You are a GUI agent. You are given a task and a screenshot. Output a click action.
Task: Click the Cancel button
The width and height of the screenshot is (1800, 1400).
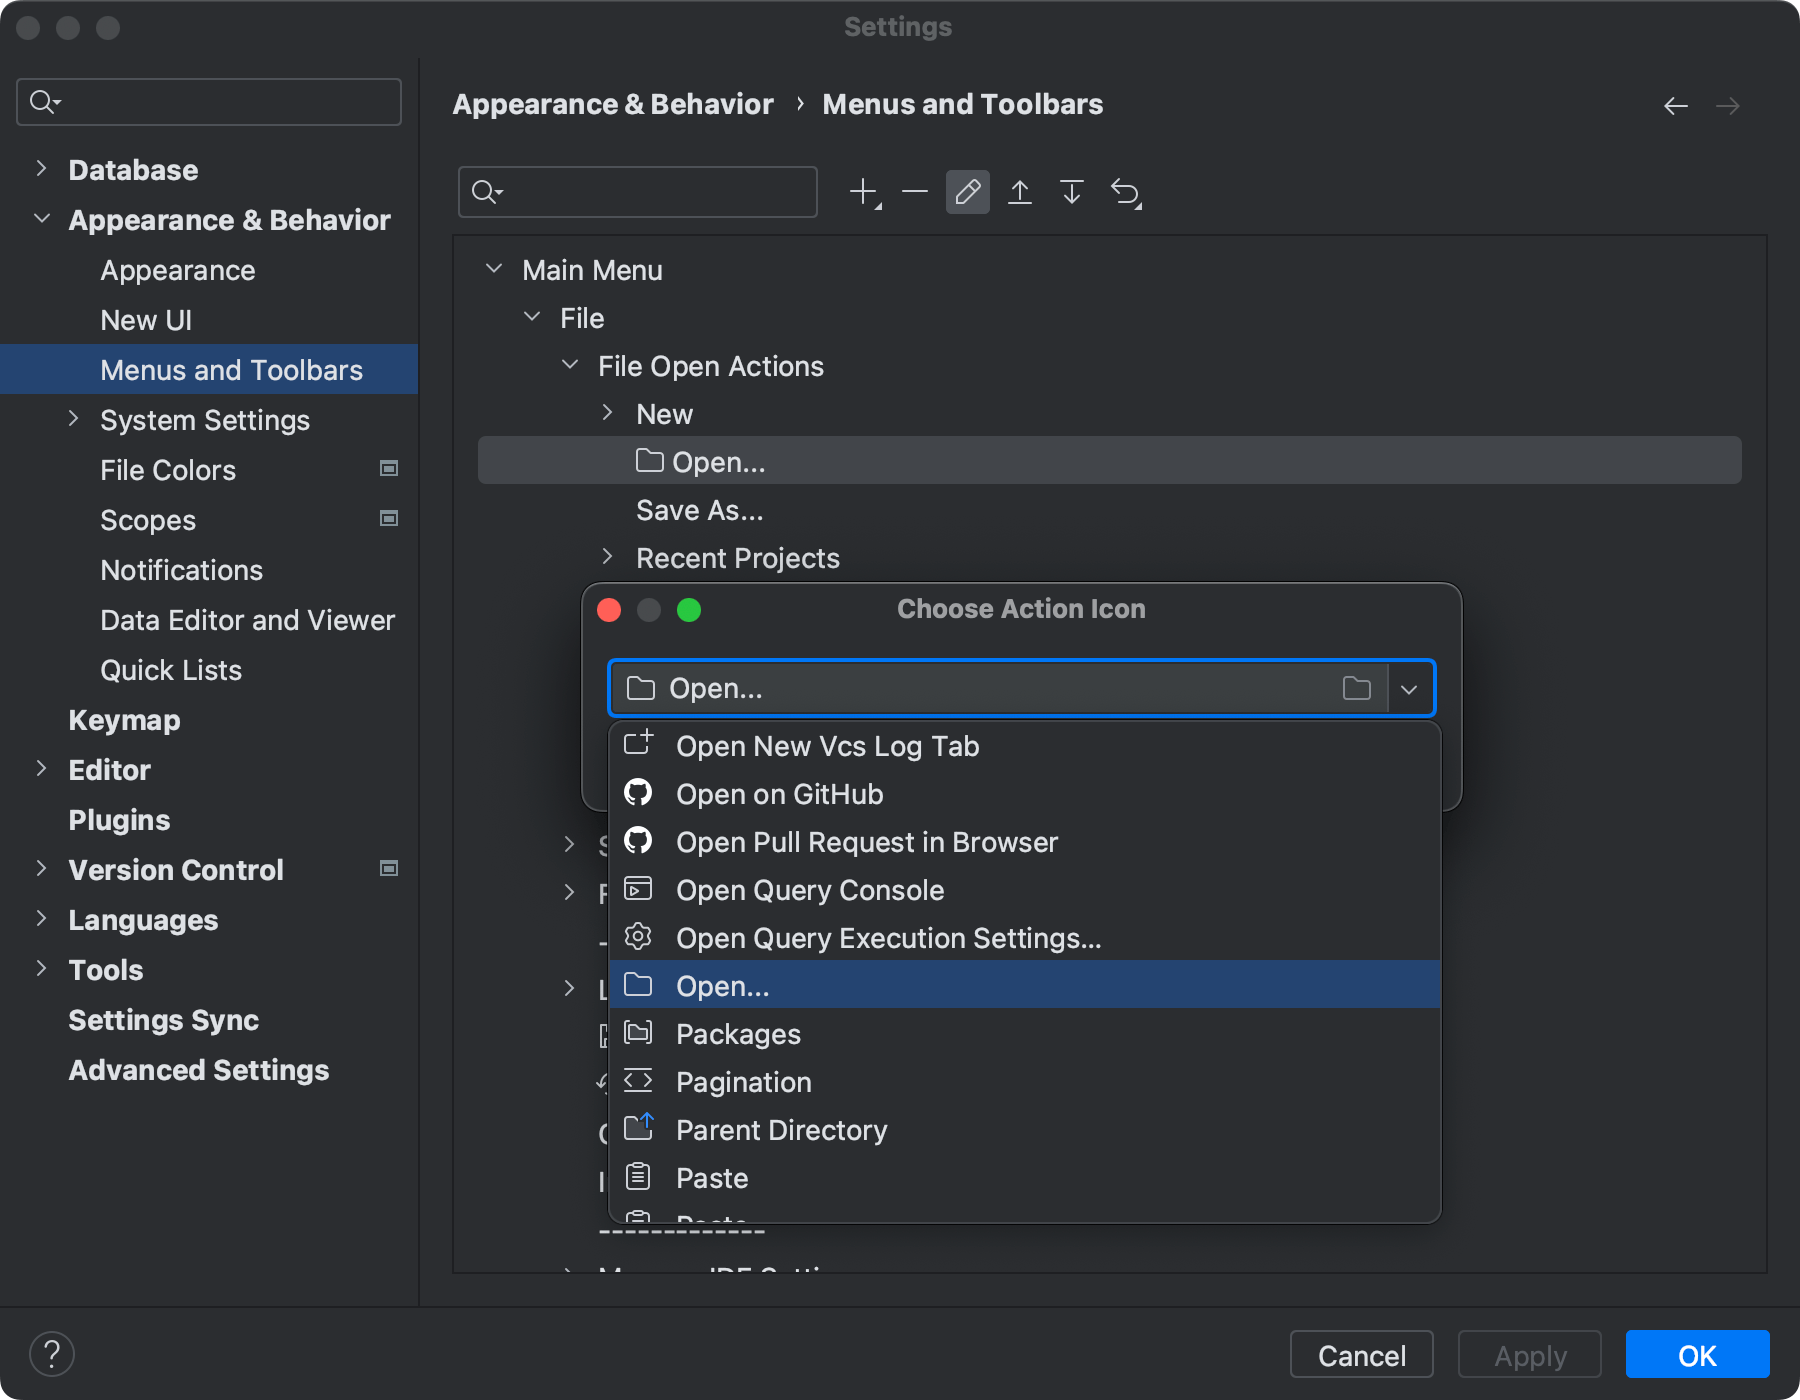click(1362, 1355)
